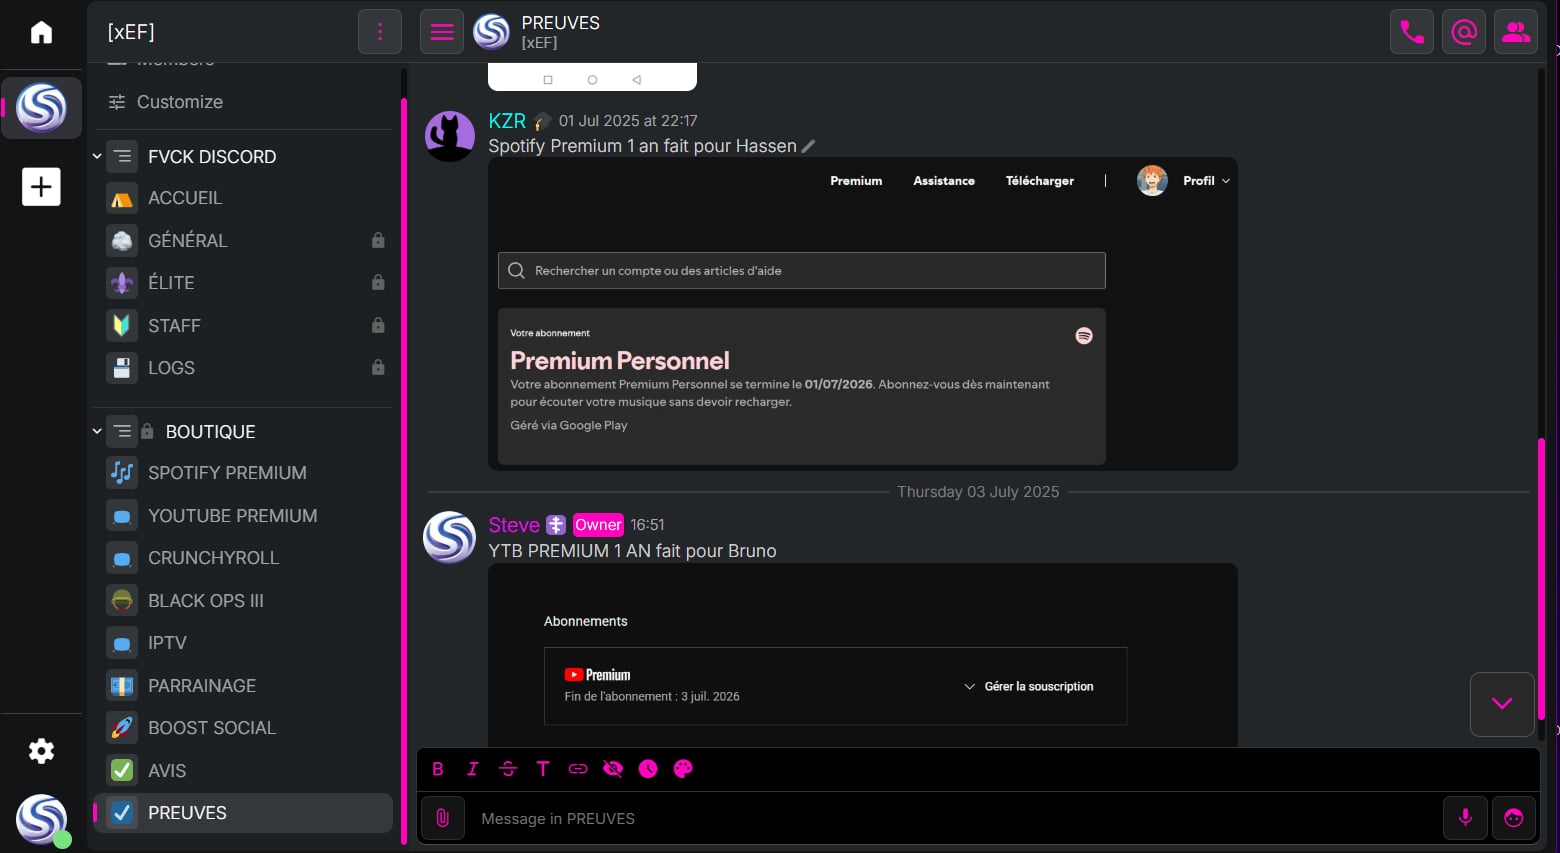Toggle spoiler with crossed-eye icon
The height and width of the screenshot is (853, 1560).
pos(613,769)
